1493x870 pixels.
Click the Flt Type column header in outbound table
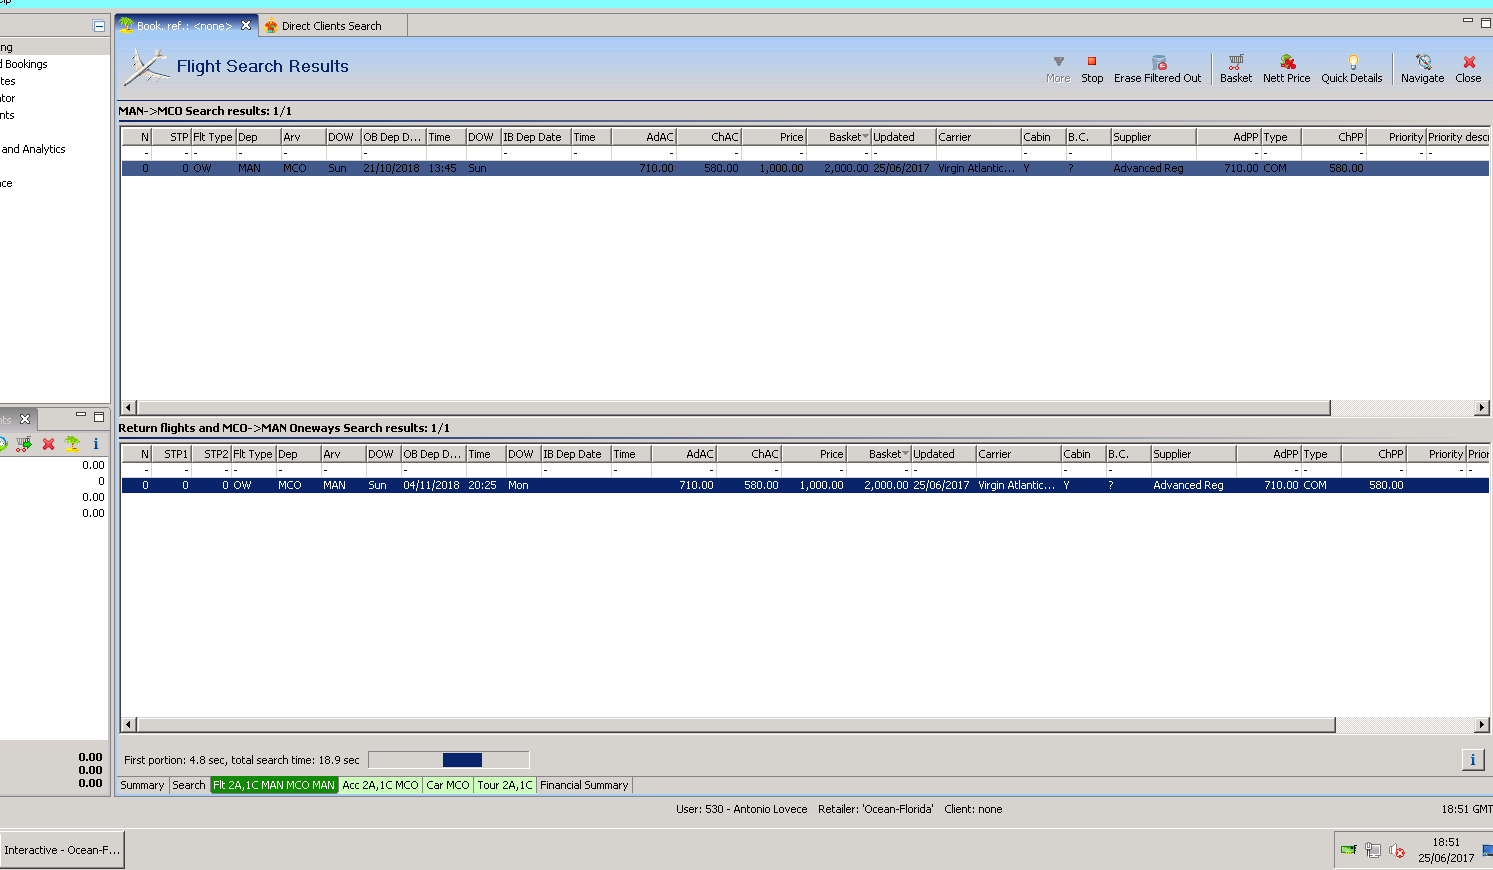(213, 137)
